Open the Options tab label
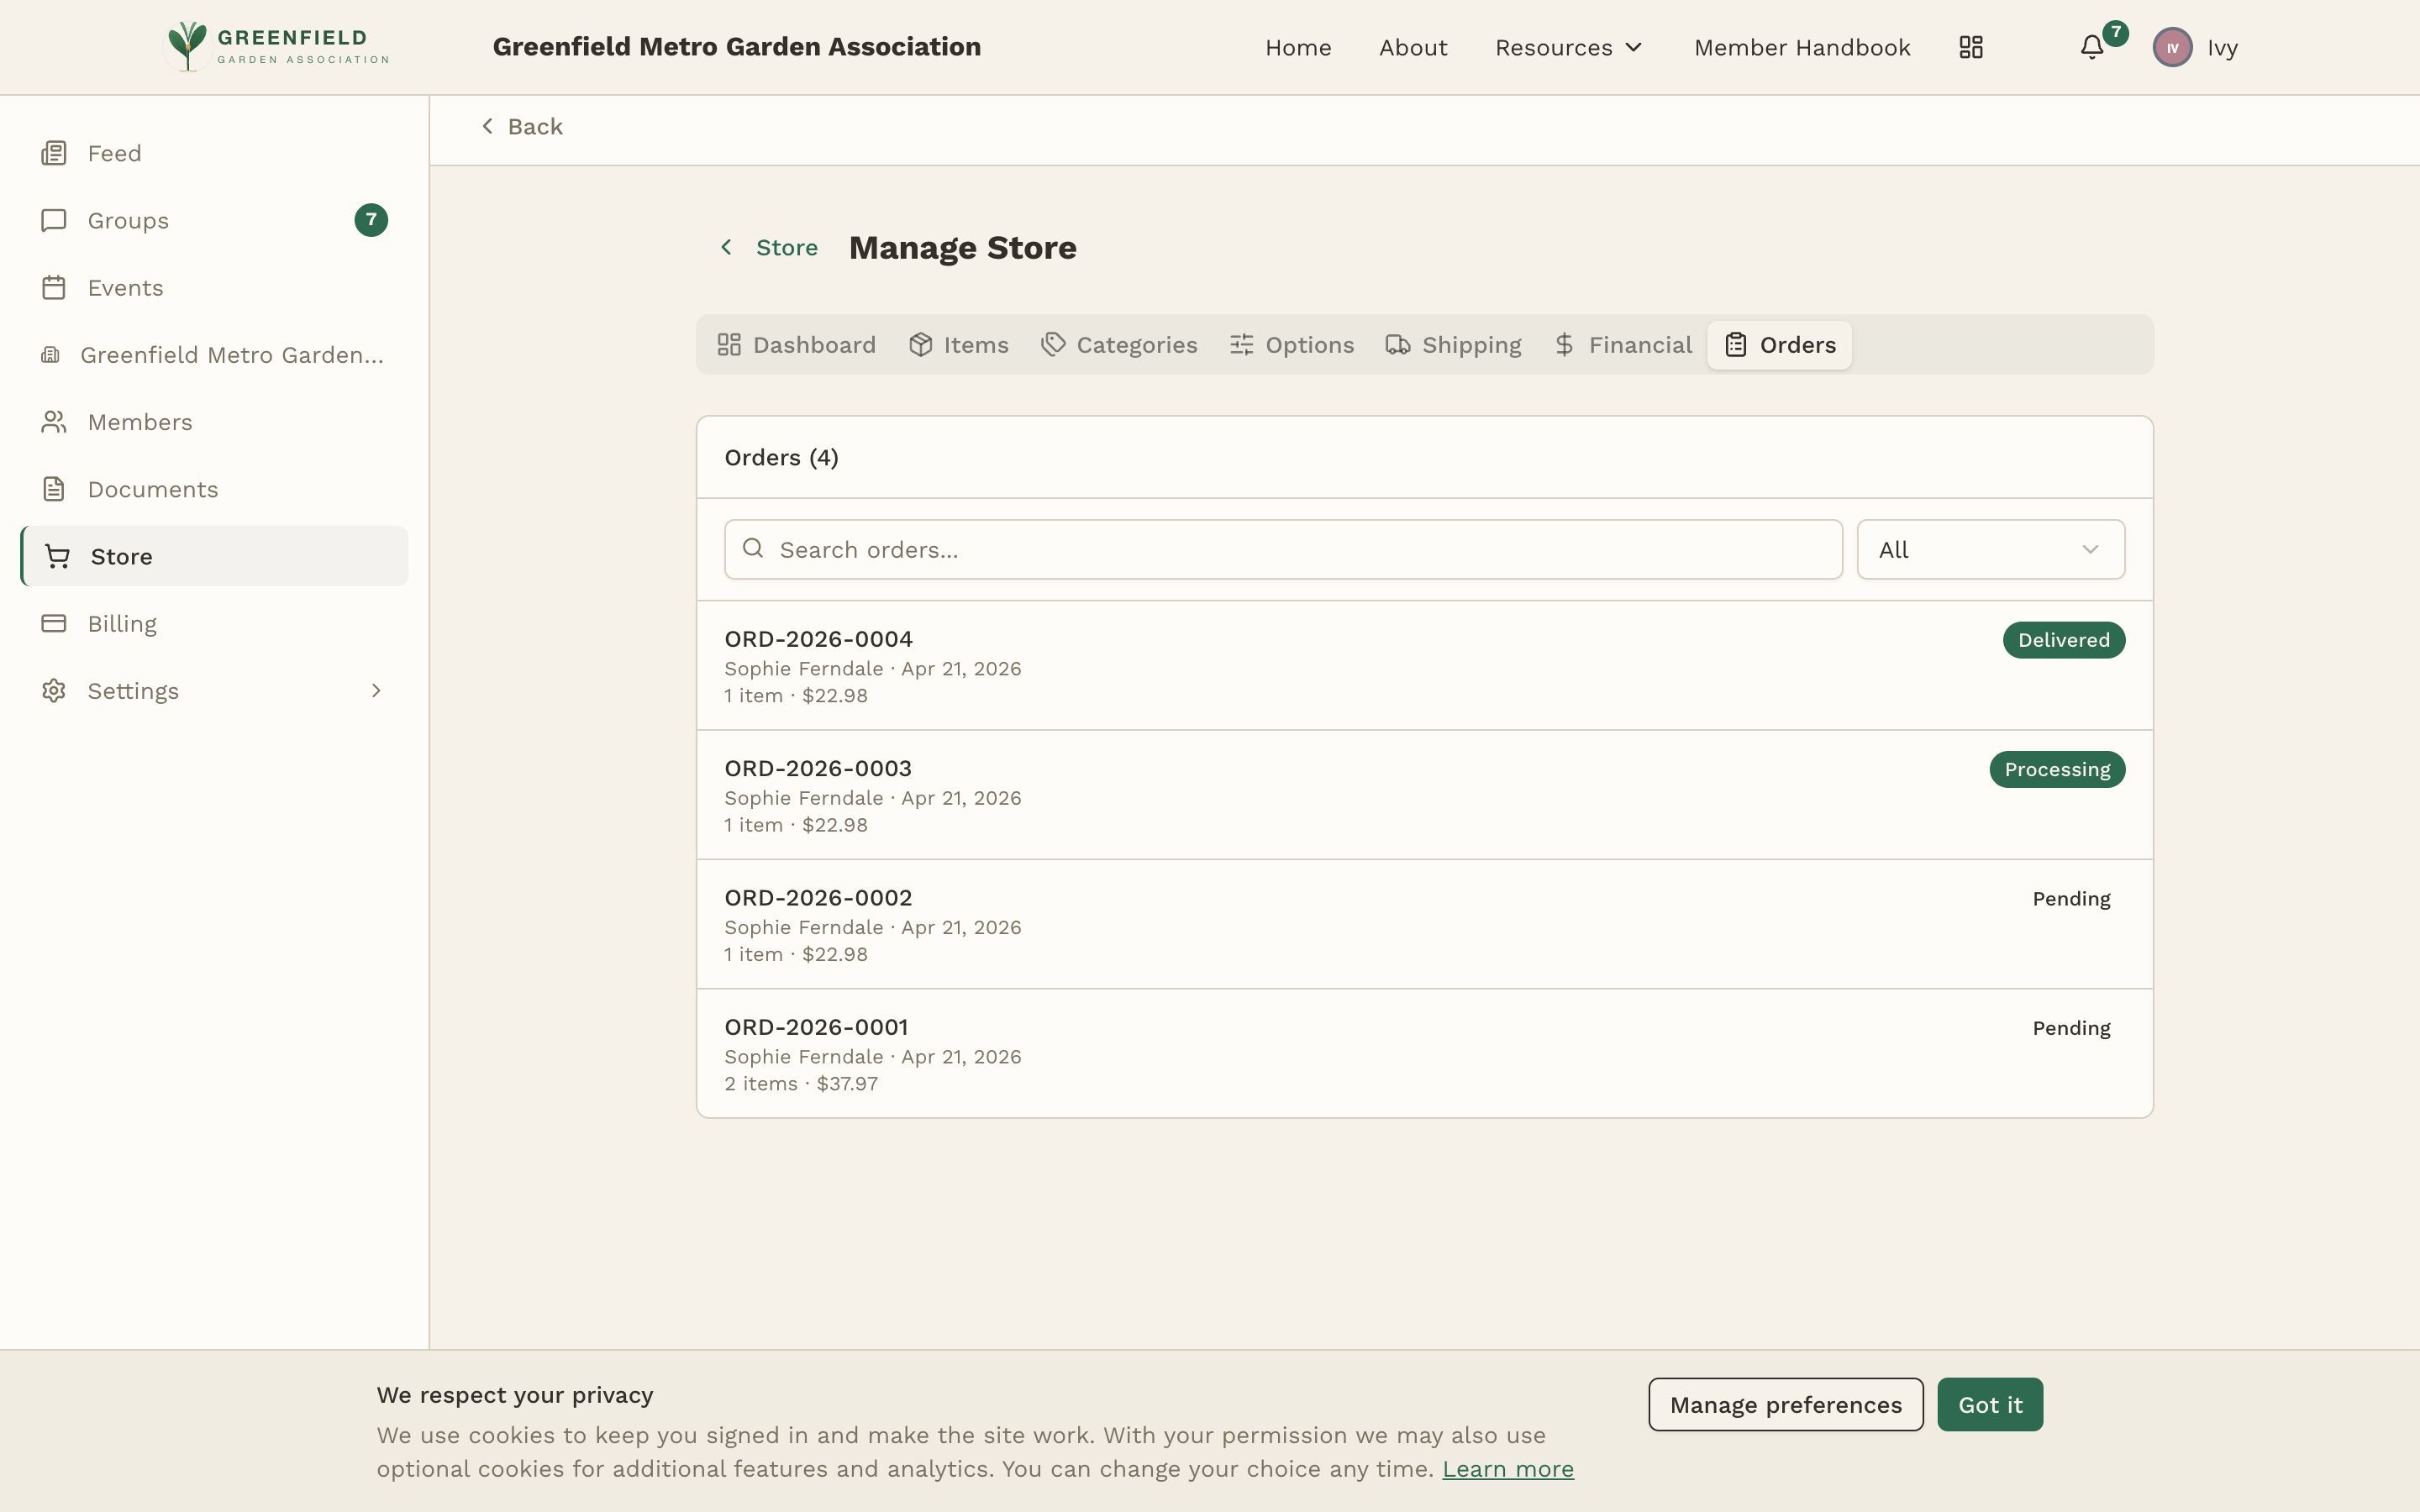 pos(1310,345)
